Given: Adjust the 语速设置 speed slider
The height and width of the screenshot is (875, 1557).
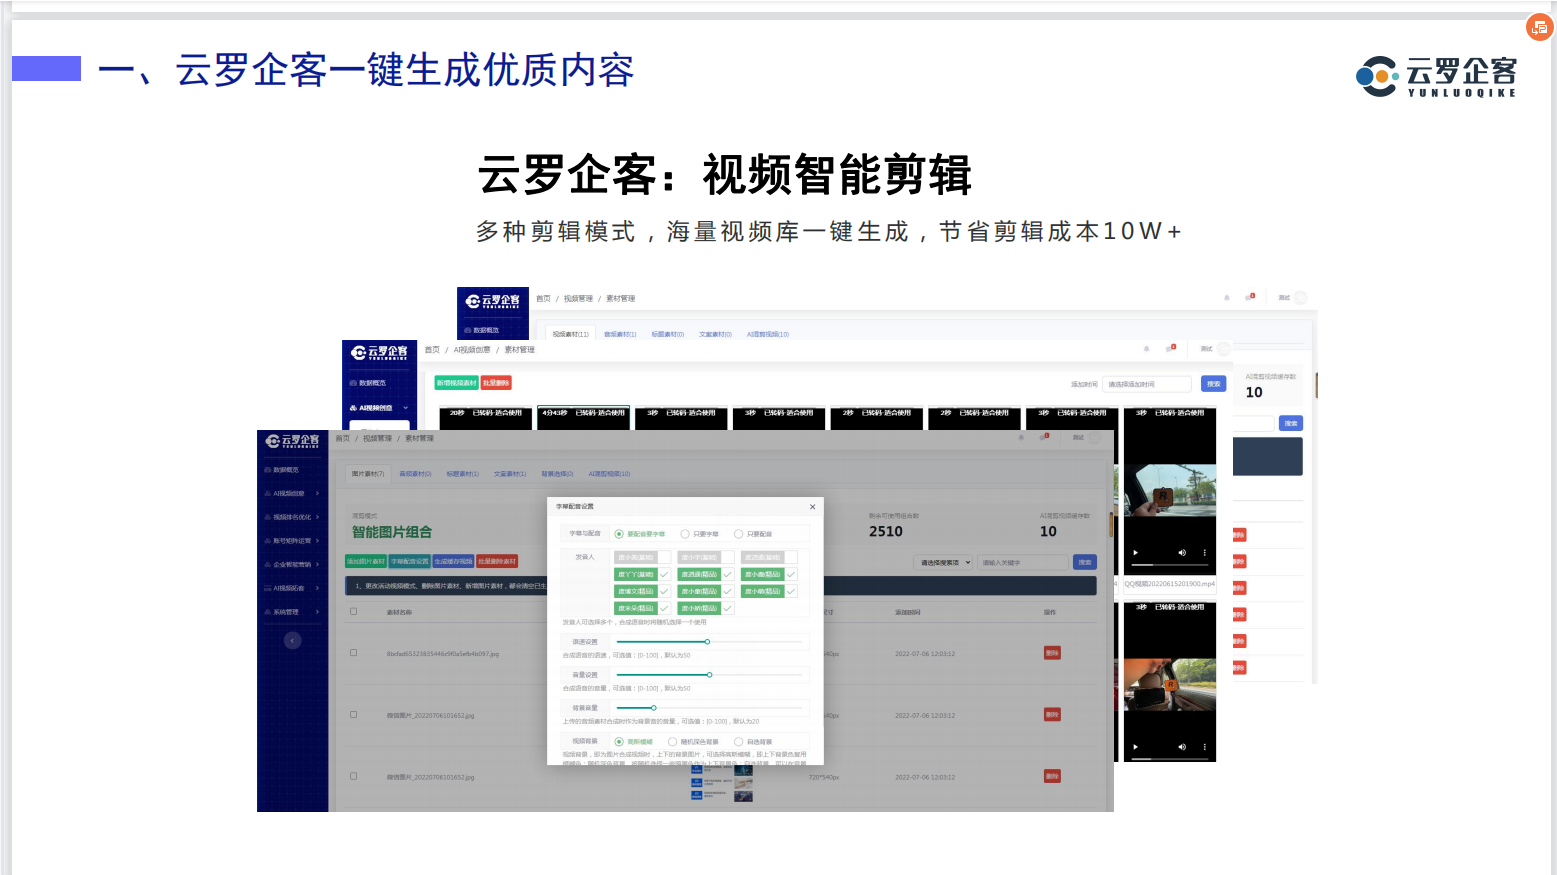Looking at the screenshot, I should [x=707, y=642].
